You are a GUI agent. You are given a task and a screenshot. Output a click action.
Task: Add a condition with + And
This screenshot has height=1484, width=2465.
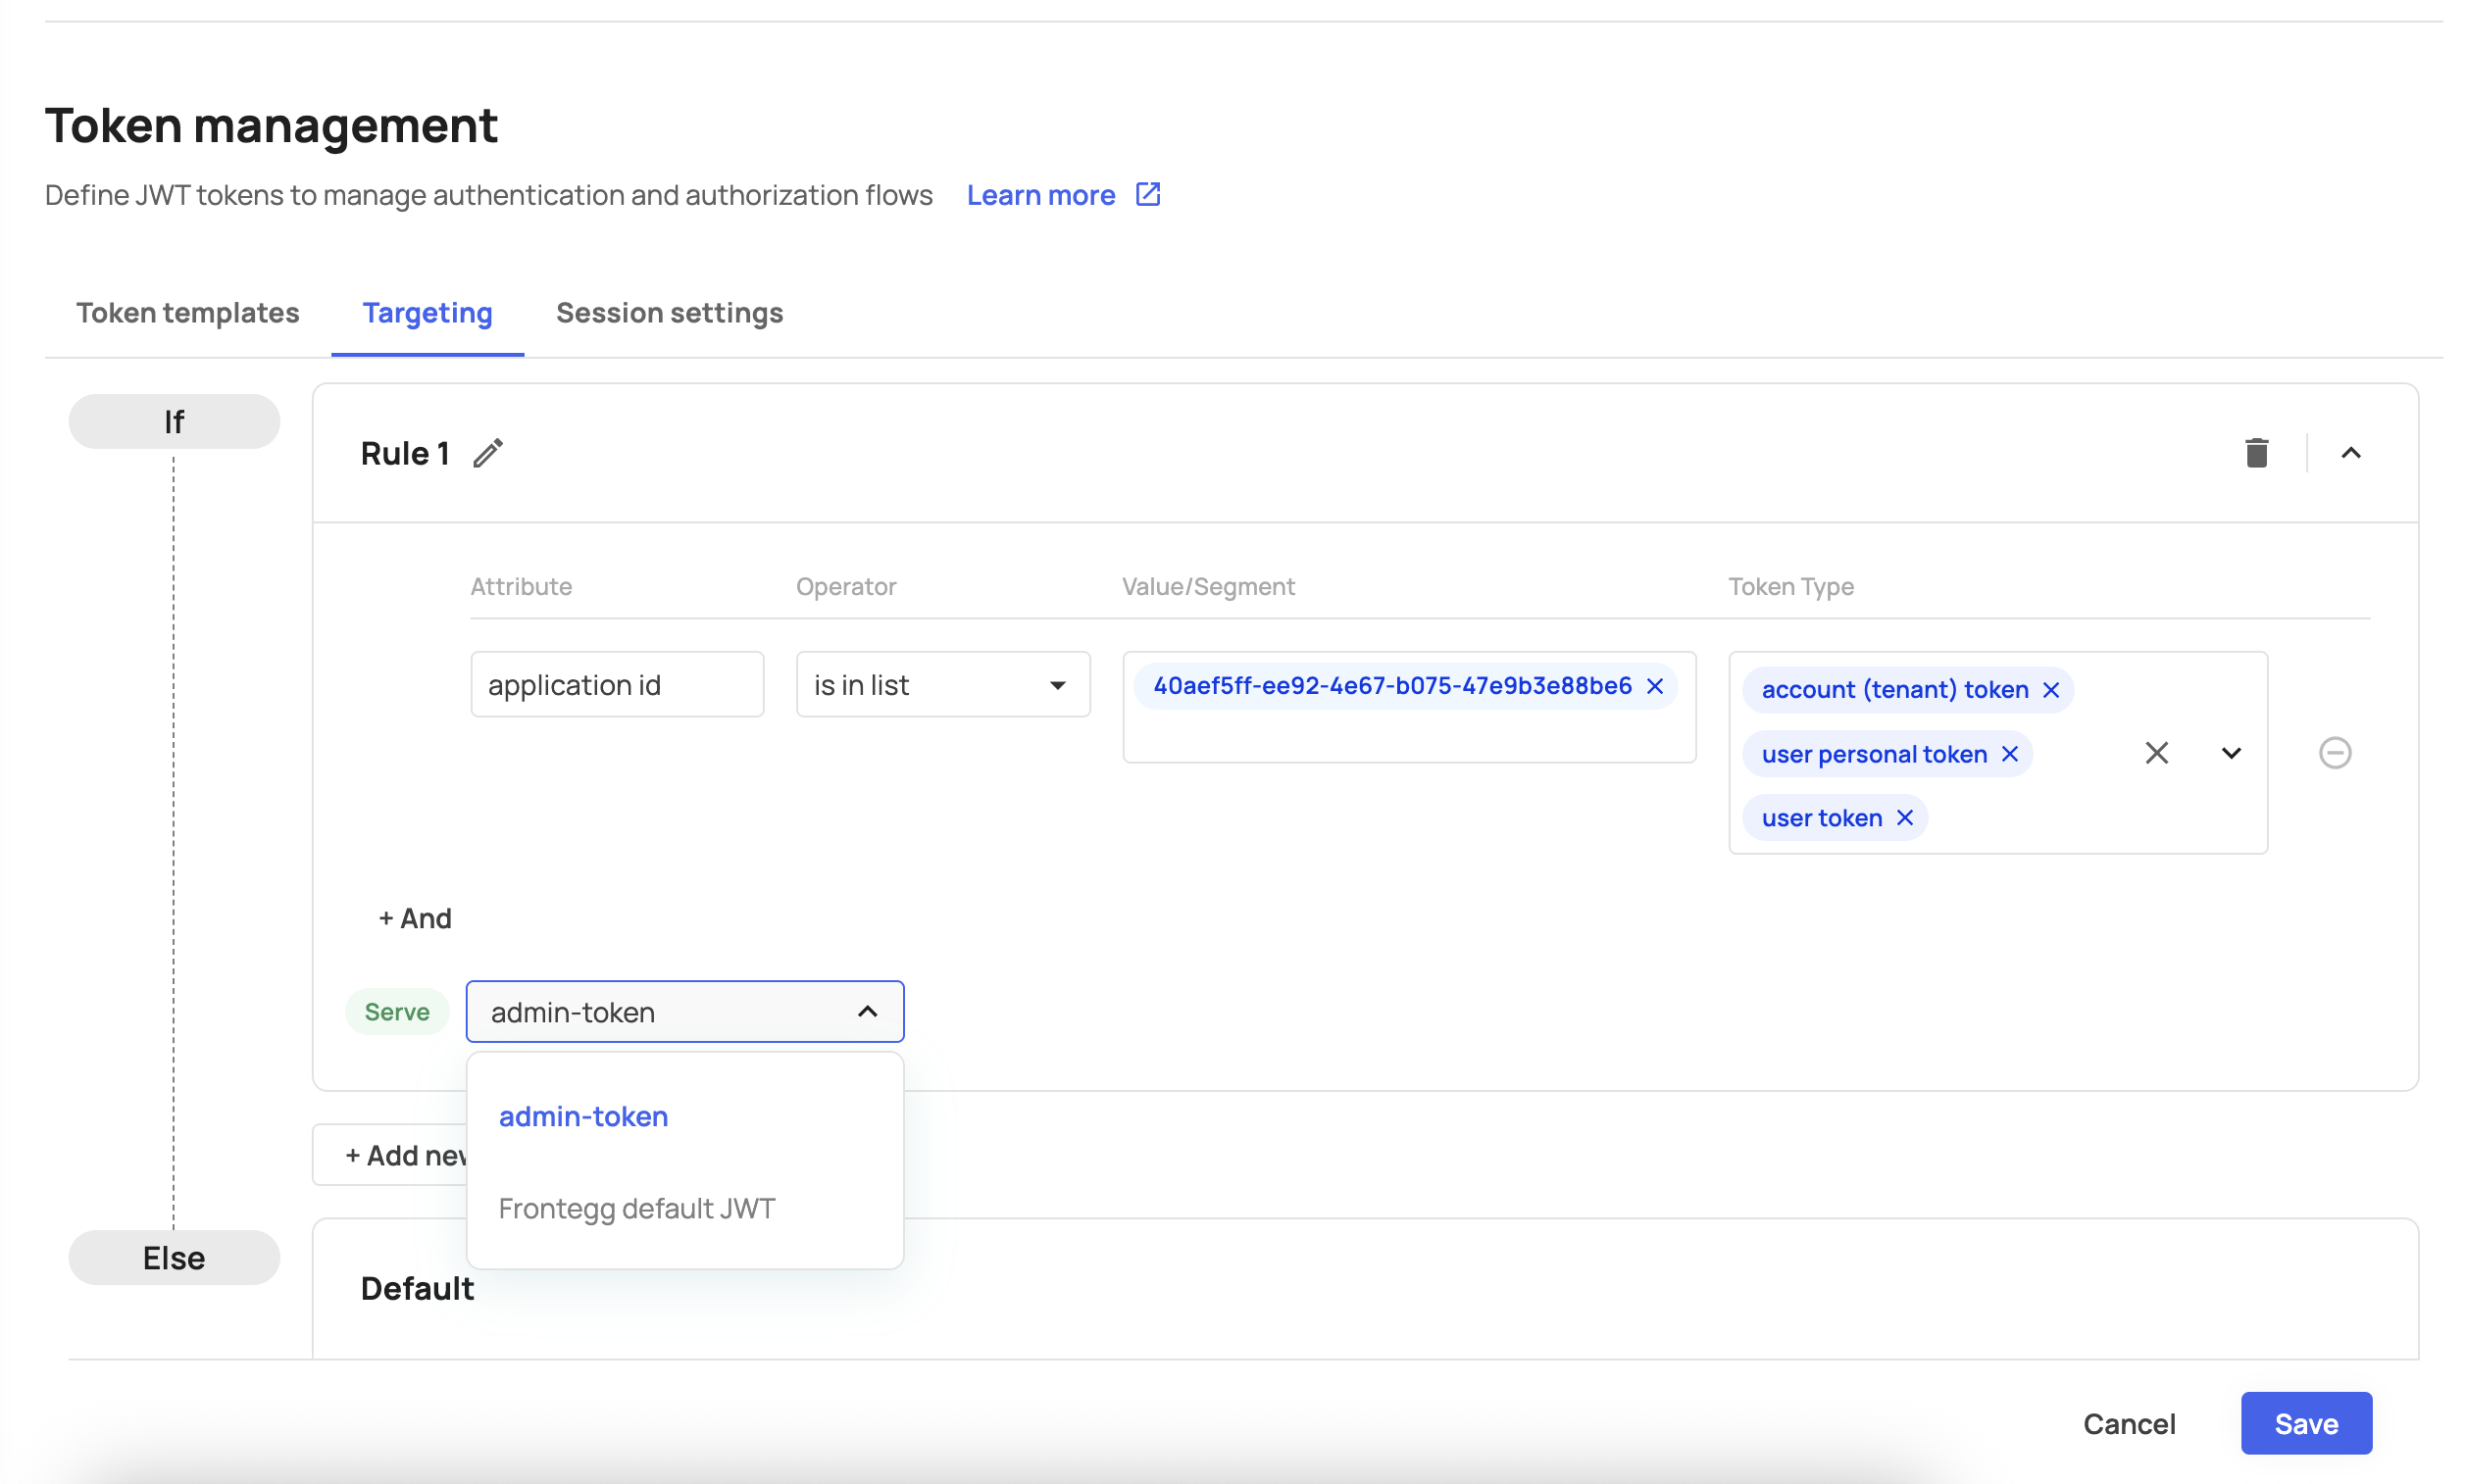click(415, 918)
